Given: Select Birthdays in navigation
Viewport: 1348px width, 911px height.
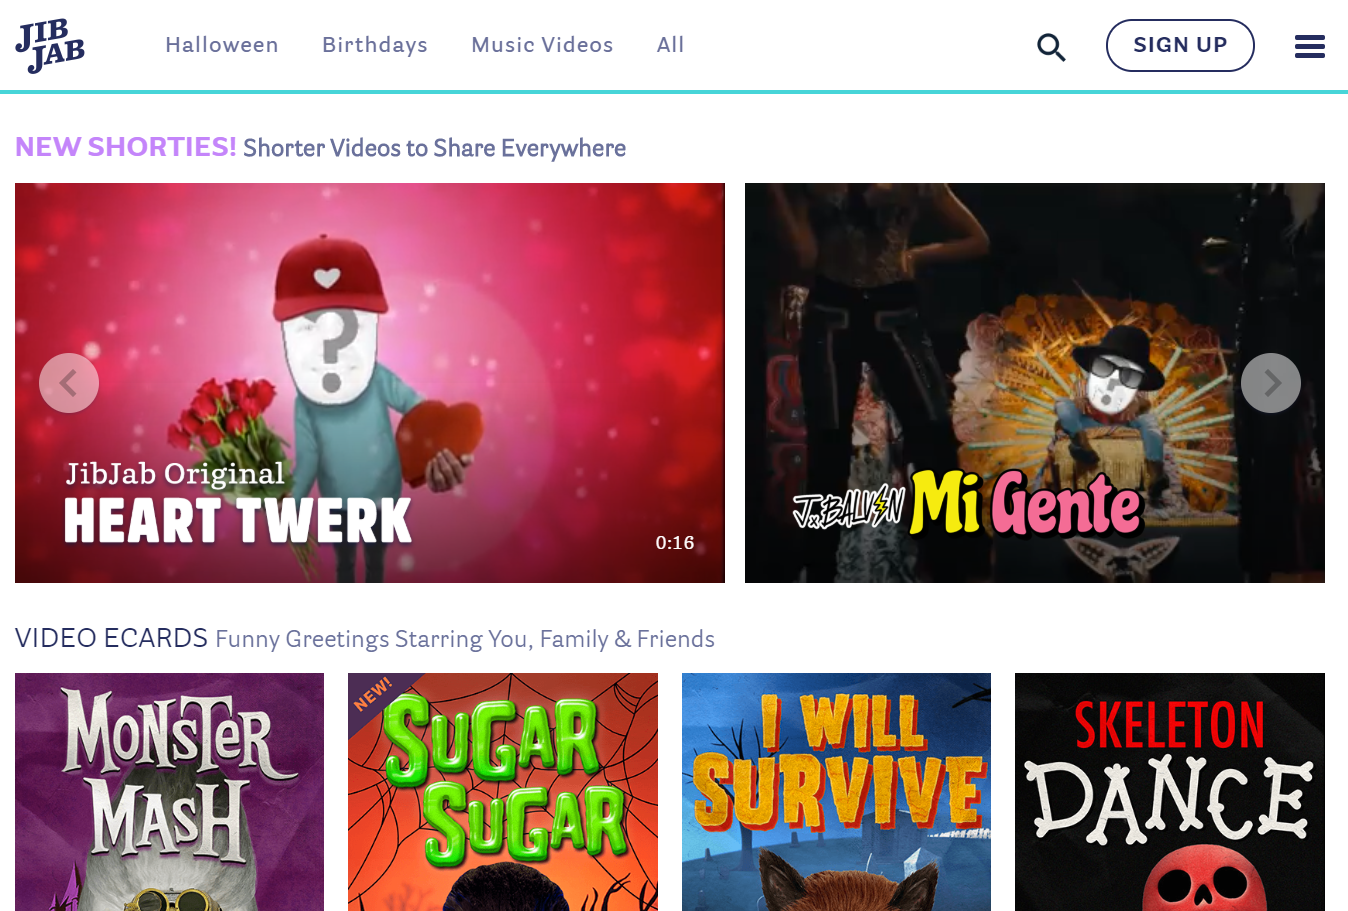Looking at the screenshot, I should [x=375, y=45].
